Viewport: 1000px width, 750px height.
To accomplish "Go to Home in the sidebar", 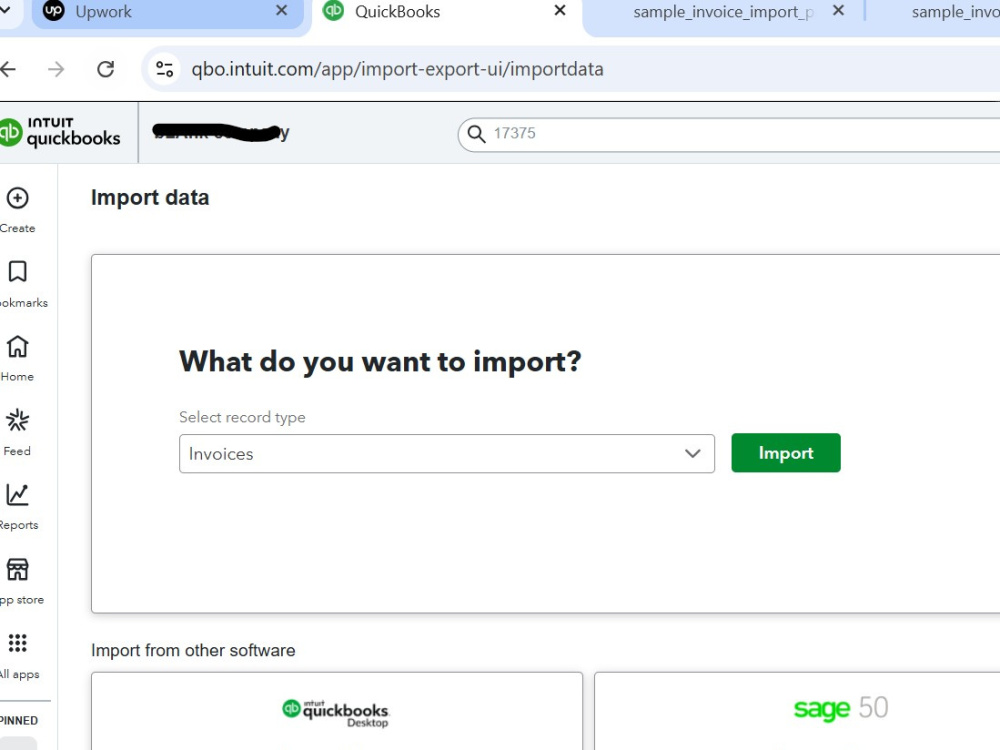I will click(x=17, y=358).
